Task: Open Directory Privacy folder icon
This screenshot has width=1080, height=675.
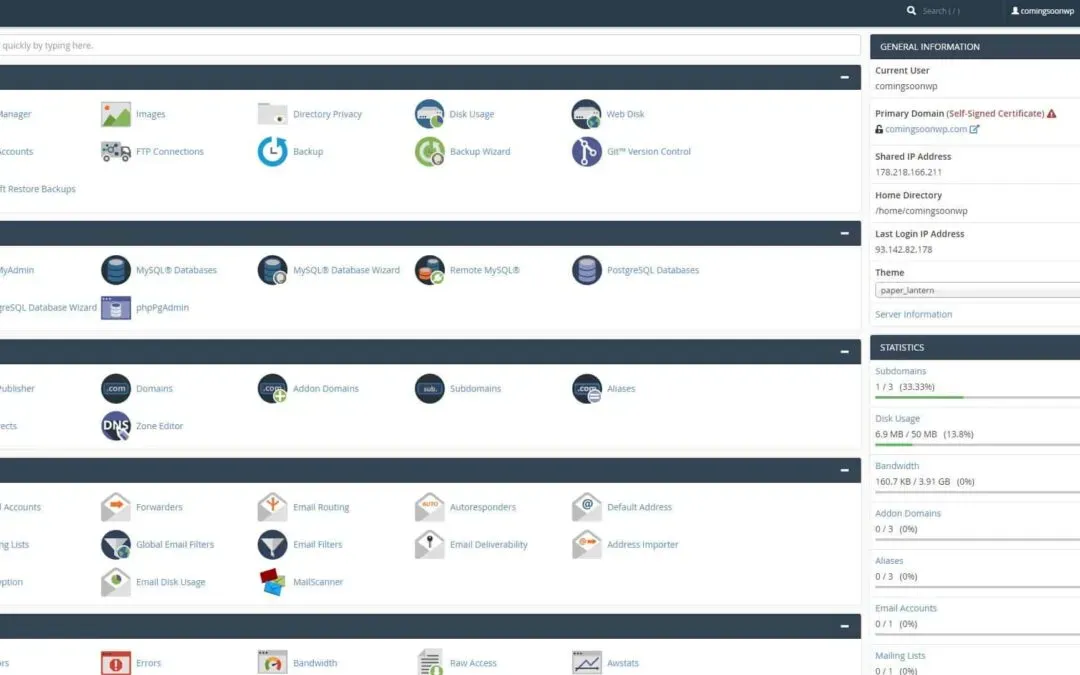Action: [x=272, y=114]
